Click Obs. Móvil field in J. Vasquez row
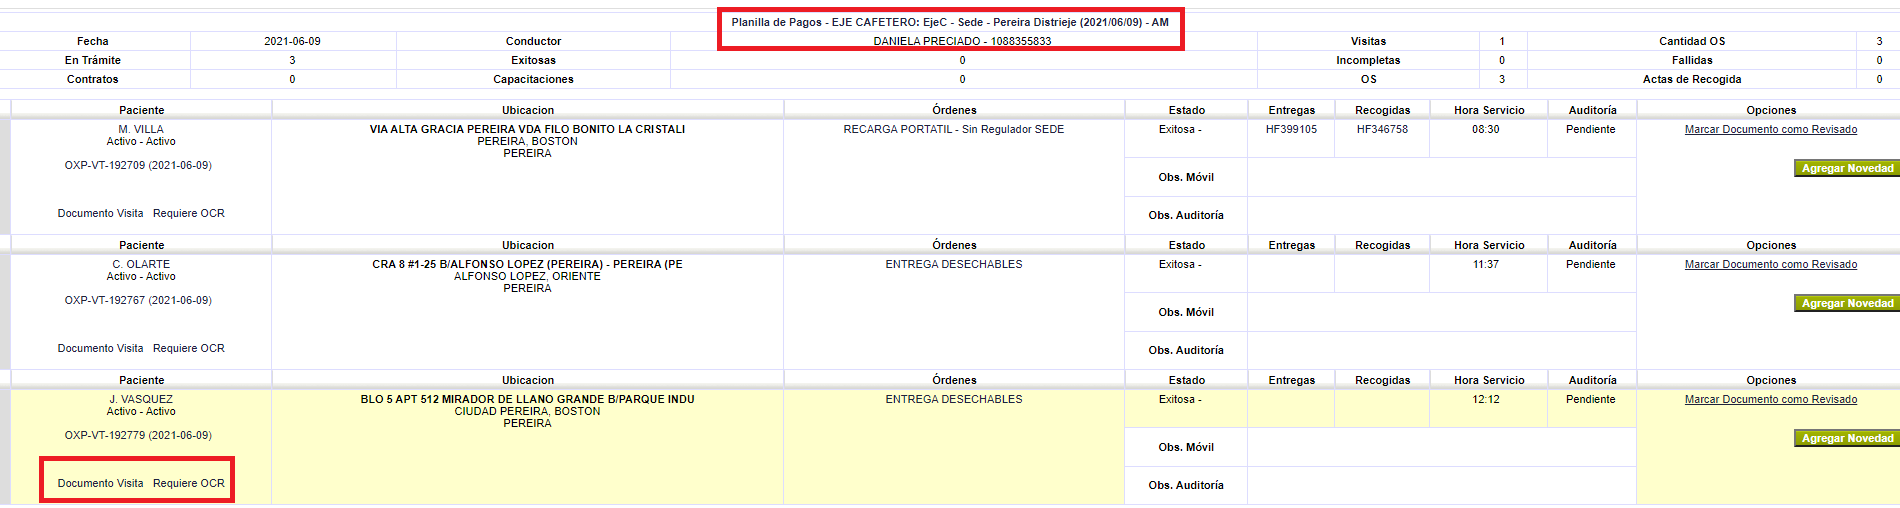Screen dimensions: 1900x508 coord(1441,448)
